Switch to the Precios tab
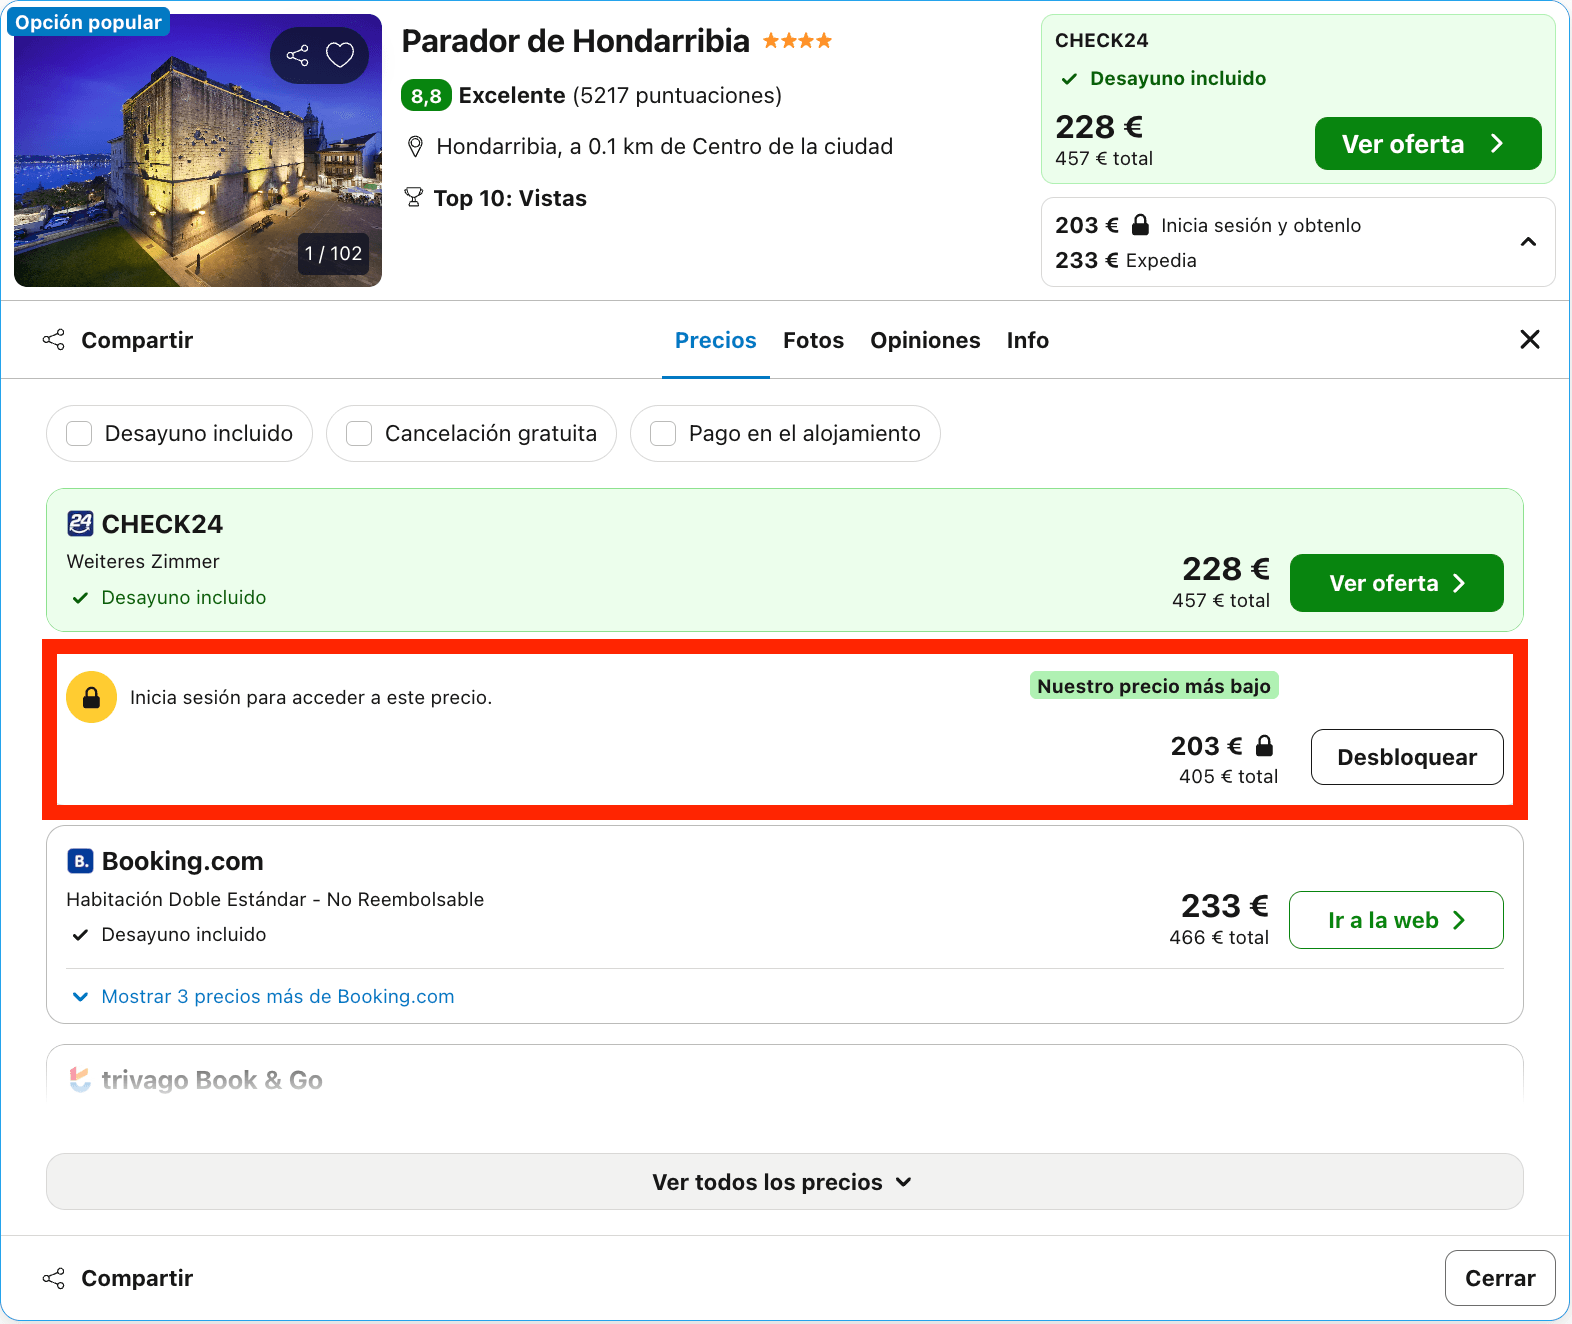Viewport: 1572px width, 1324px height. [x=716, y=340]
